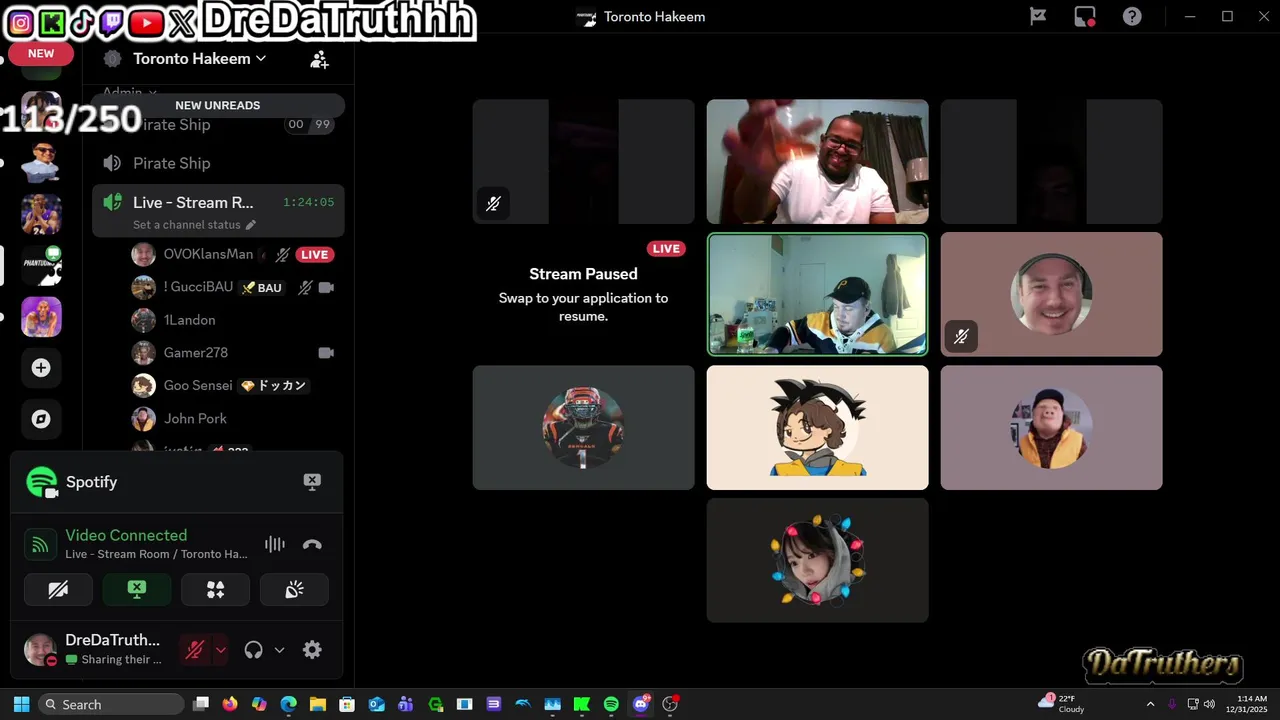Open the Windows Start menu
Image resolution: width=1280 pixels, height=720 pixels.
[x=21, y=704]
